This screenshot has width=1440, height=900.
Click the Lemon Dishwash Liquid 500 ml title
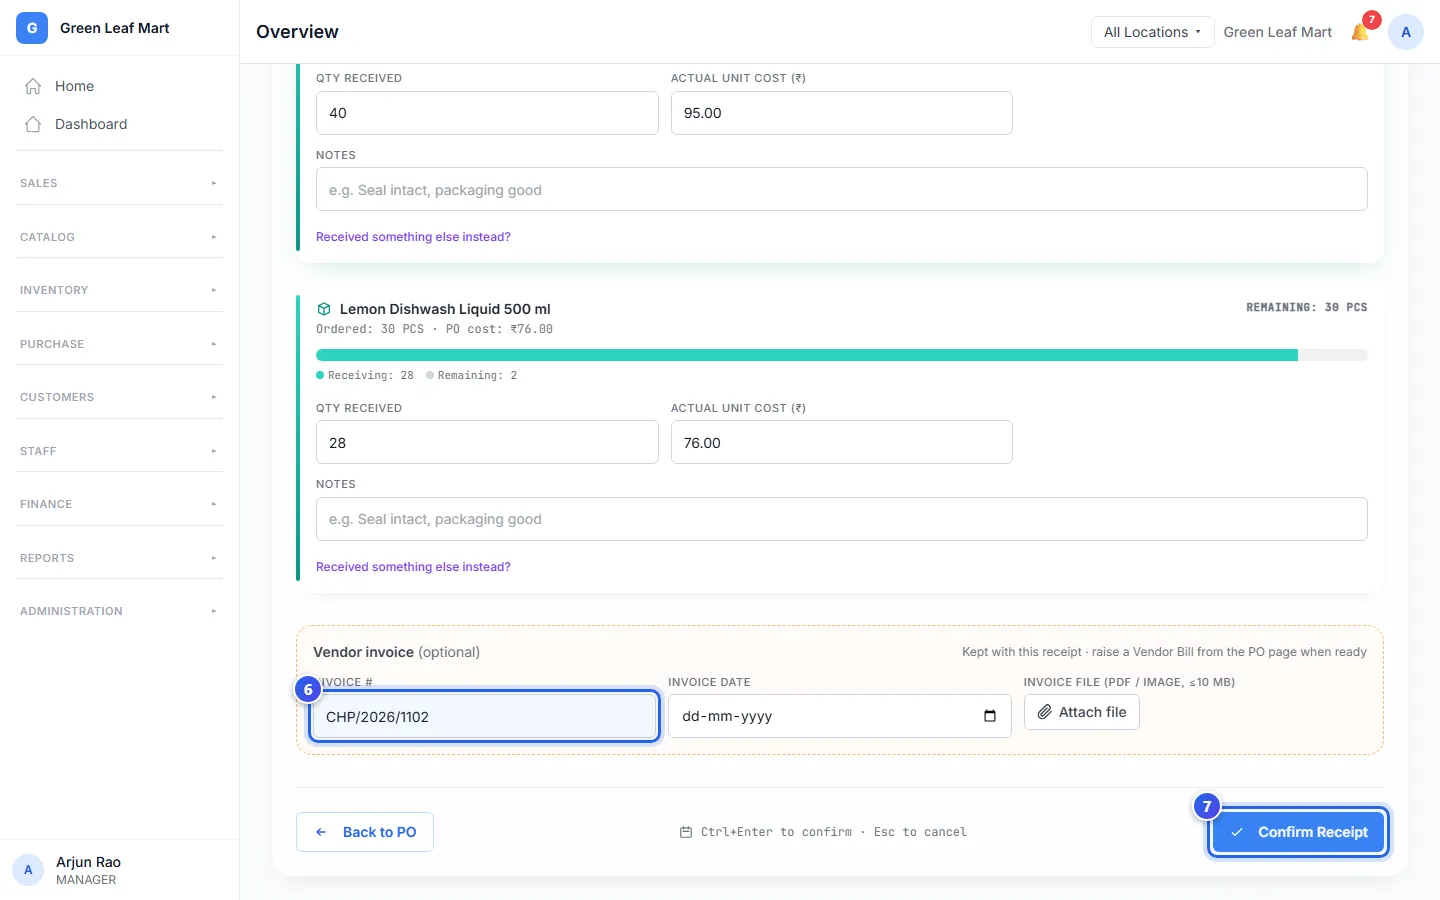pyautogui.click(x=445, y=309)
